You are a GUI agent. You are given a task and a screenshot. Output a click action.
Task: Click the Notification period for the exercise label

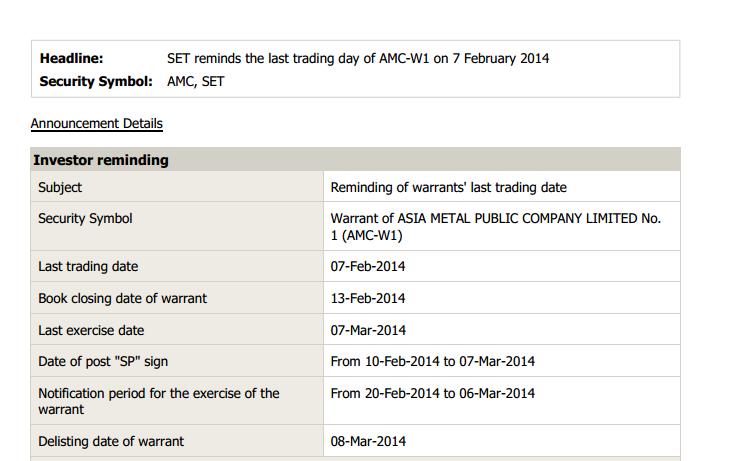(159, 401)
